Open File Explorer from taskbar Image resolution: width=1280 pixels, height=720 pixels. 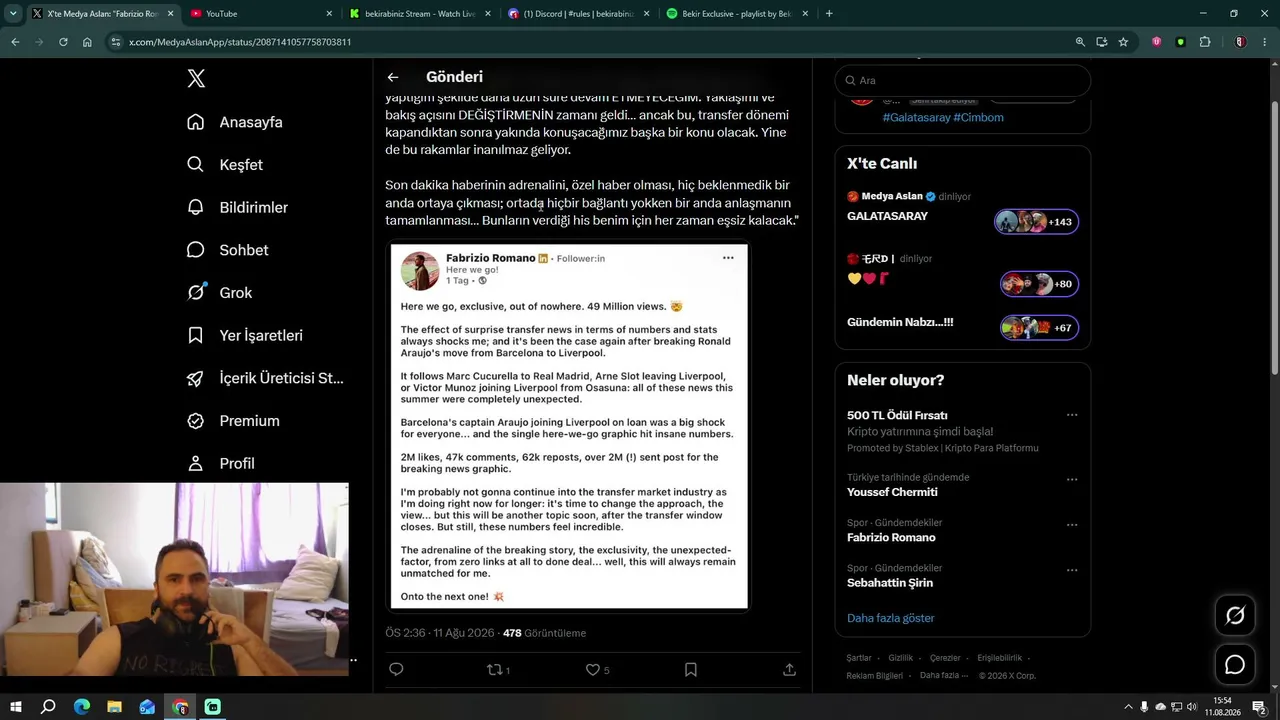click(x=114, y=707)
